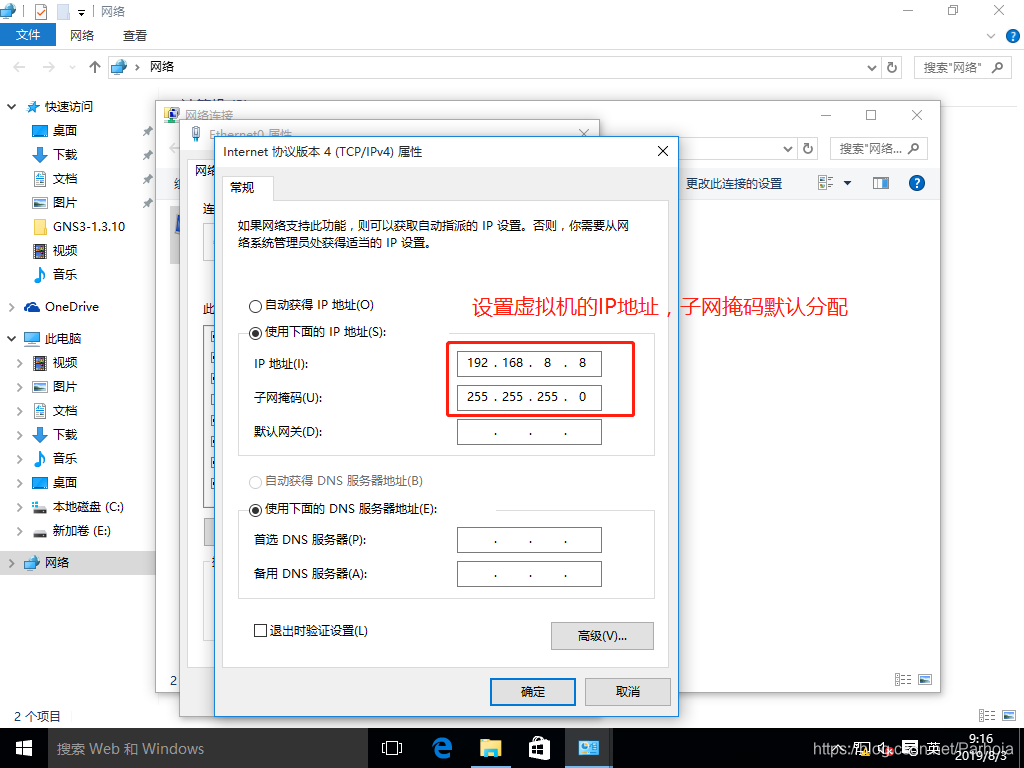The image size is (1024, 768).
Task: Launch Microsoft Edge from taskbar
Action: 442,748
